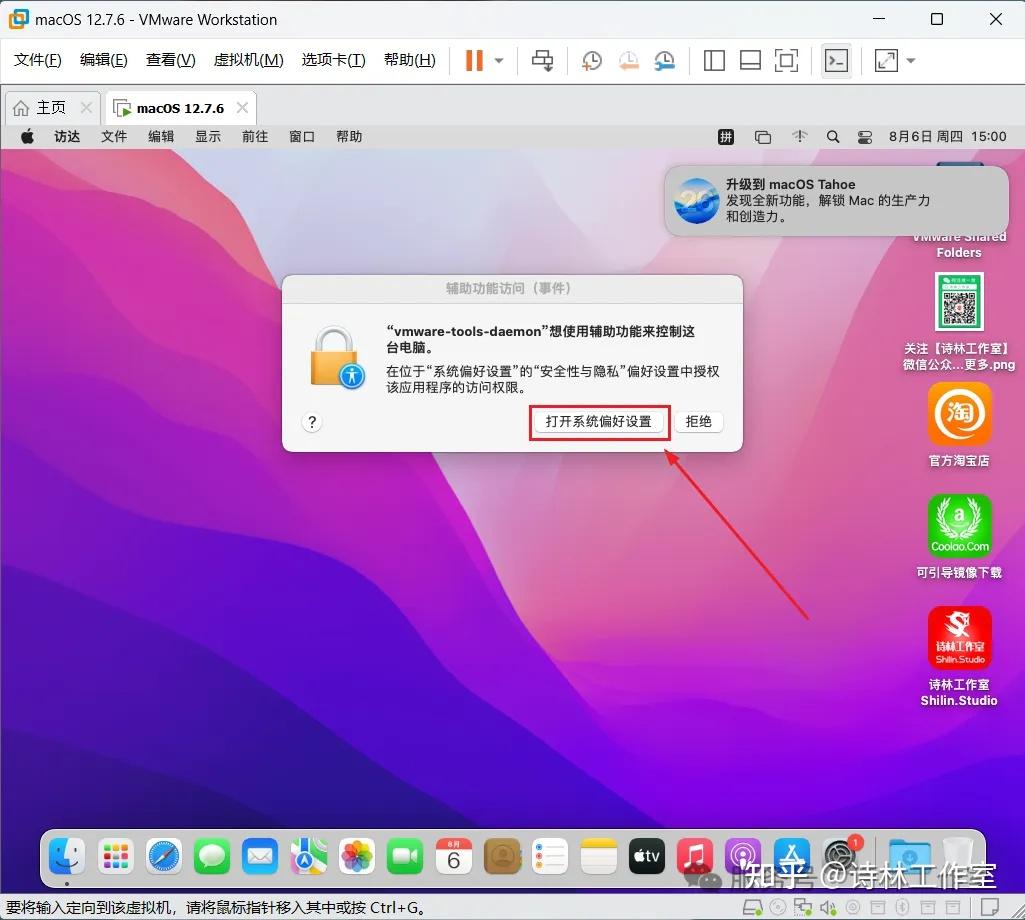Open Messages from the Dock
The image size is (1025, 920).
tap(212, 857)
